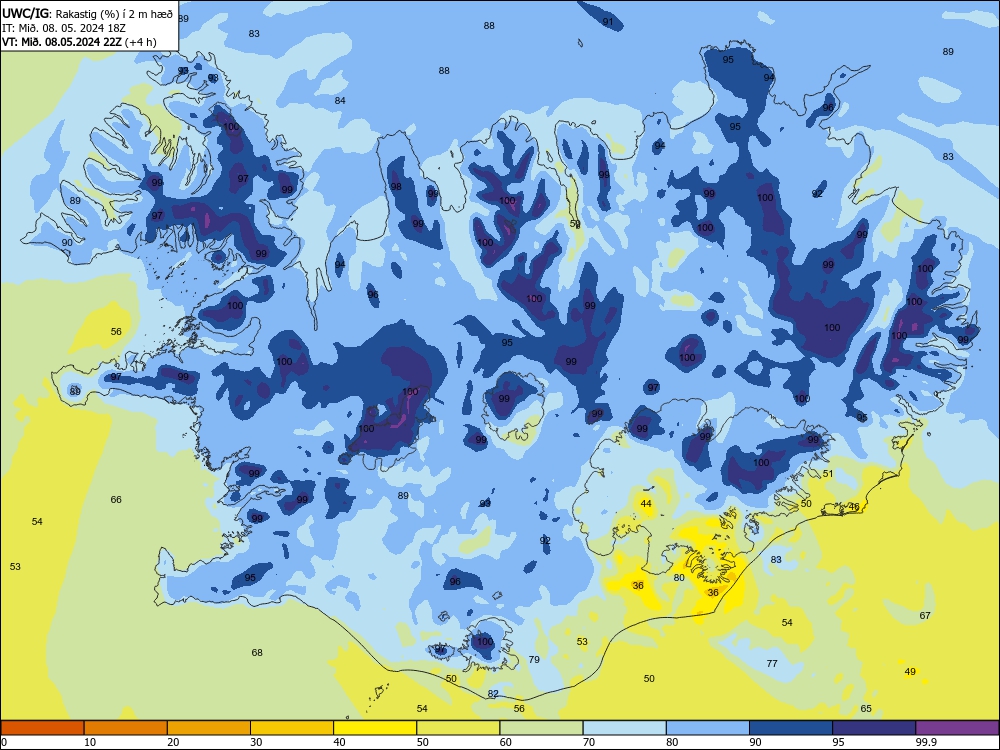The width and height of the screenshot is (1000, 750).
Task: Pick the 50–60 legend color swatch
Action: coord(458,728)
